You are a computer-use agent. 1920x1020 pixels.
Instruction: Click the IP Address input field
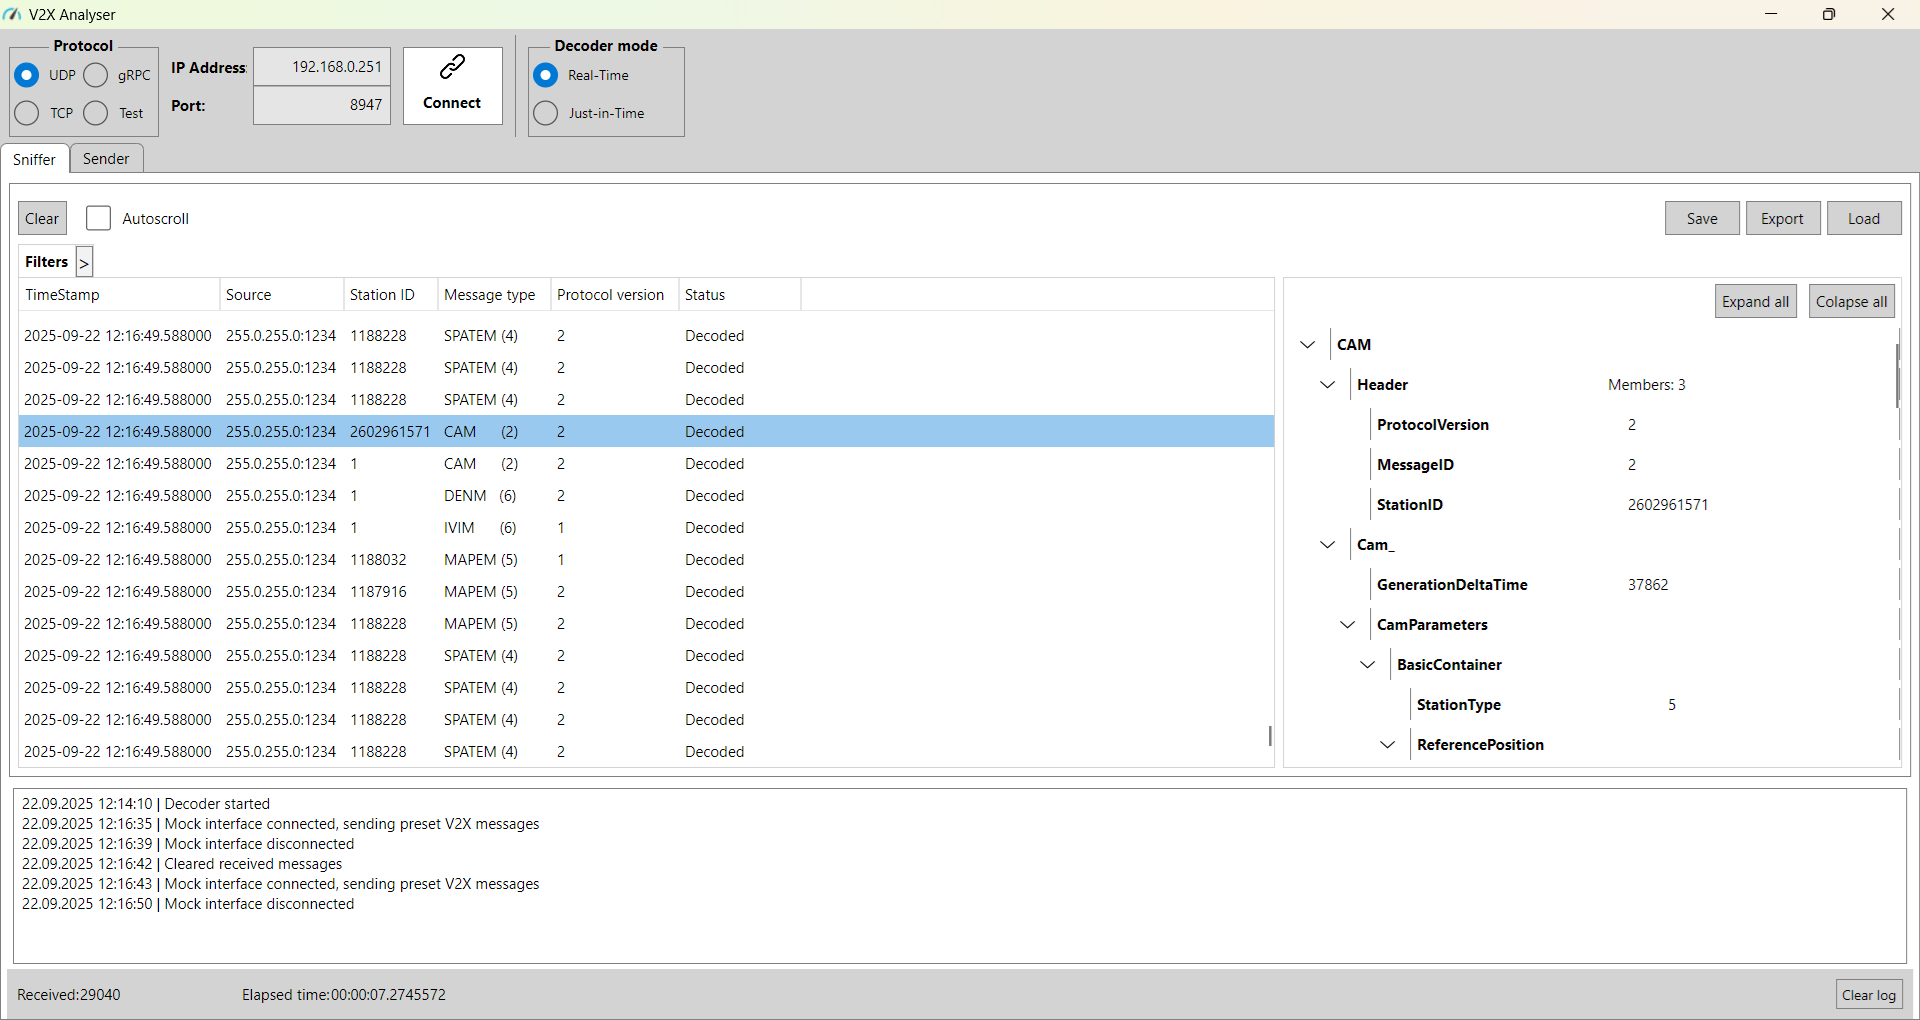coord(322,67)
